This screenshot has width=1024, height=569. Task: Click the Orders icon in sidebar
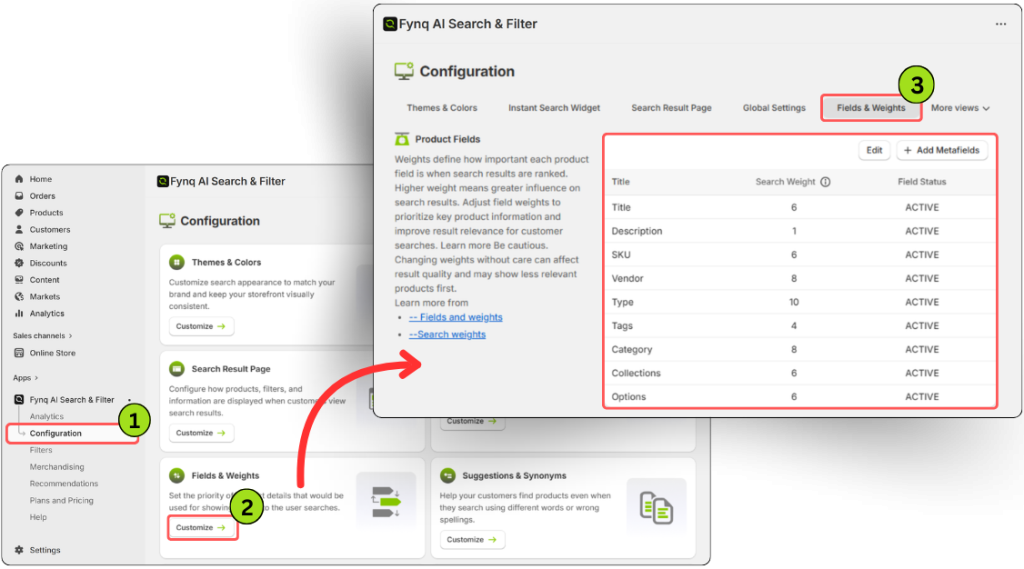(x=19, y=196)
